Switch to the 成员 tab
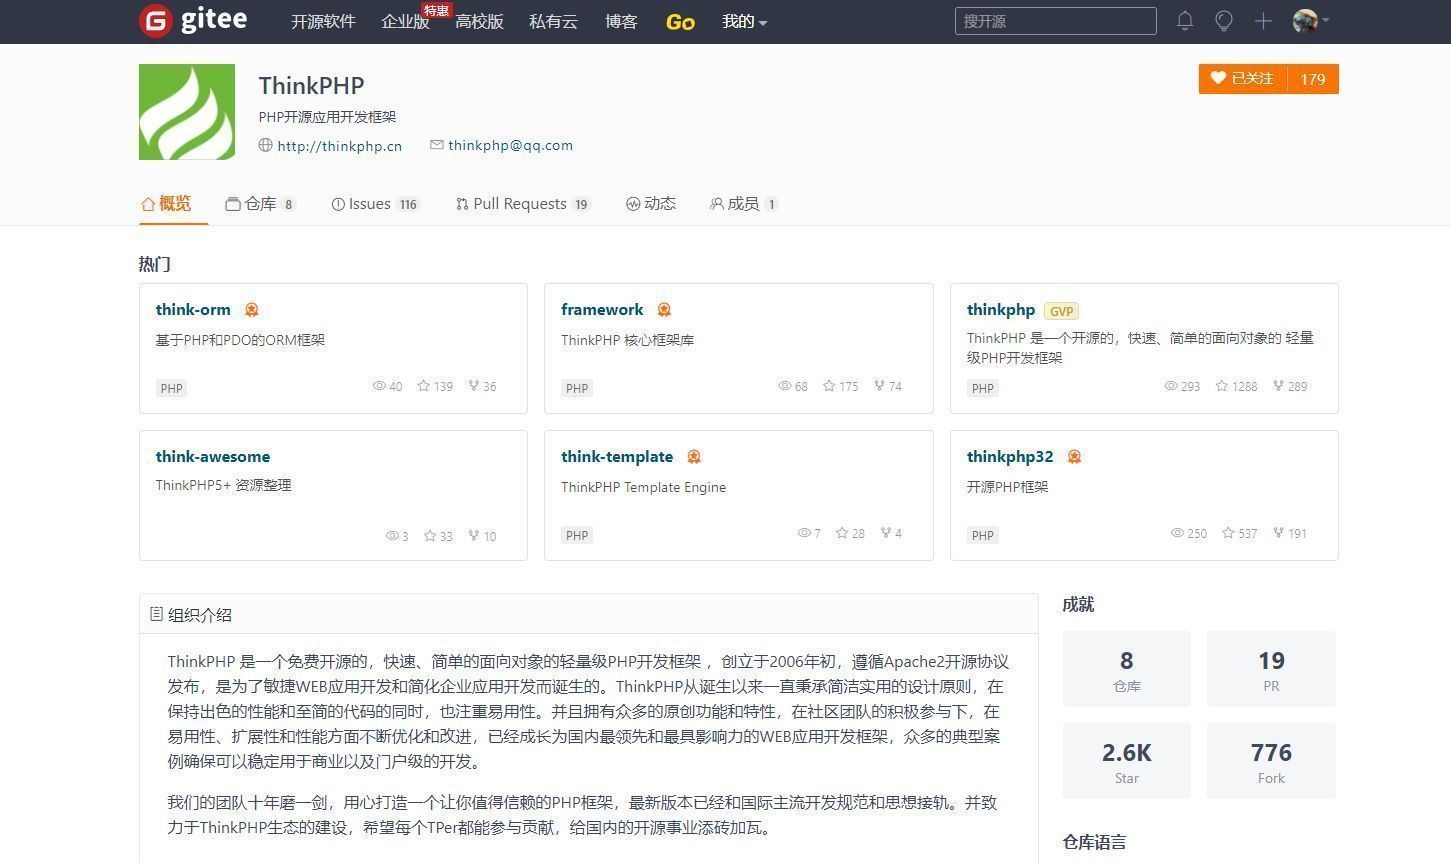Screen dimensions: 1451x863 (744, 204)
